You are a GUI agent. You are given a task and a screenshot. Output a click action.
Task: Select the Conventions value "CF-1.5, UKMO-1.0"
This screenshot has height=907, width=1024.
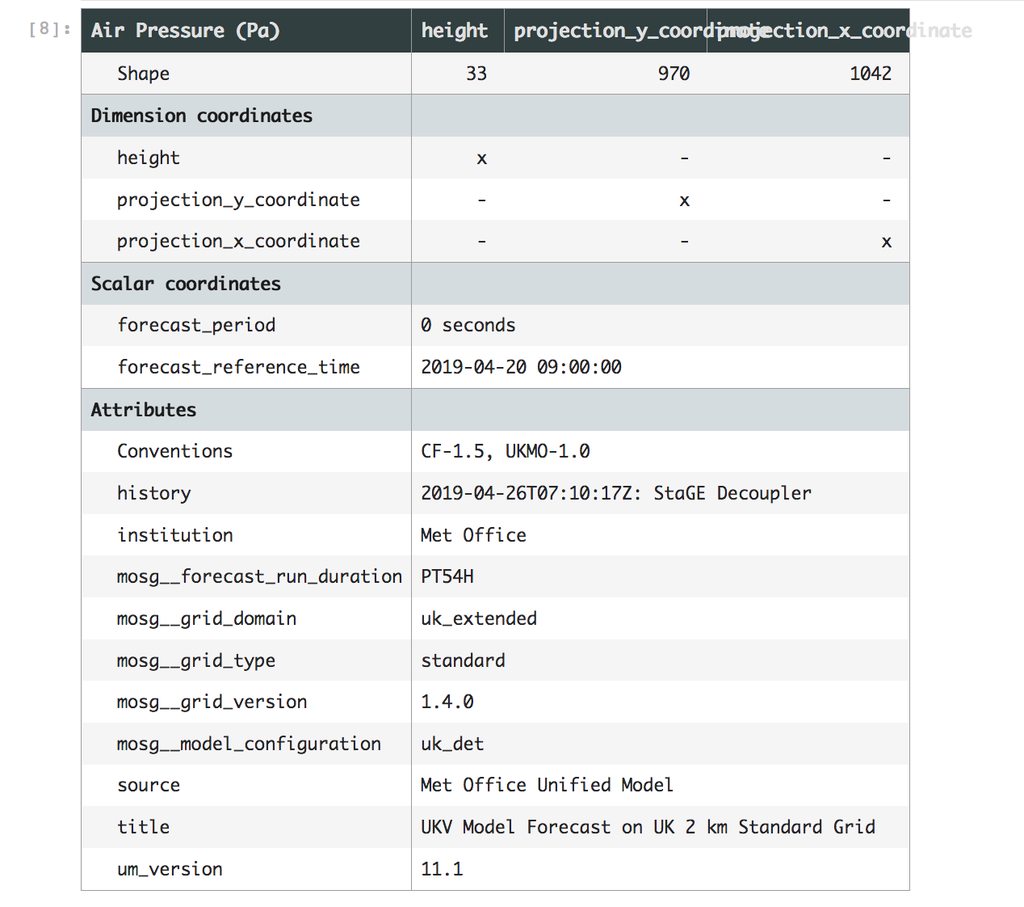(505, 452)
